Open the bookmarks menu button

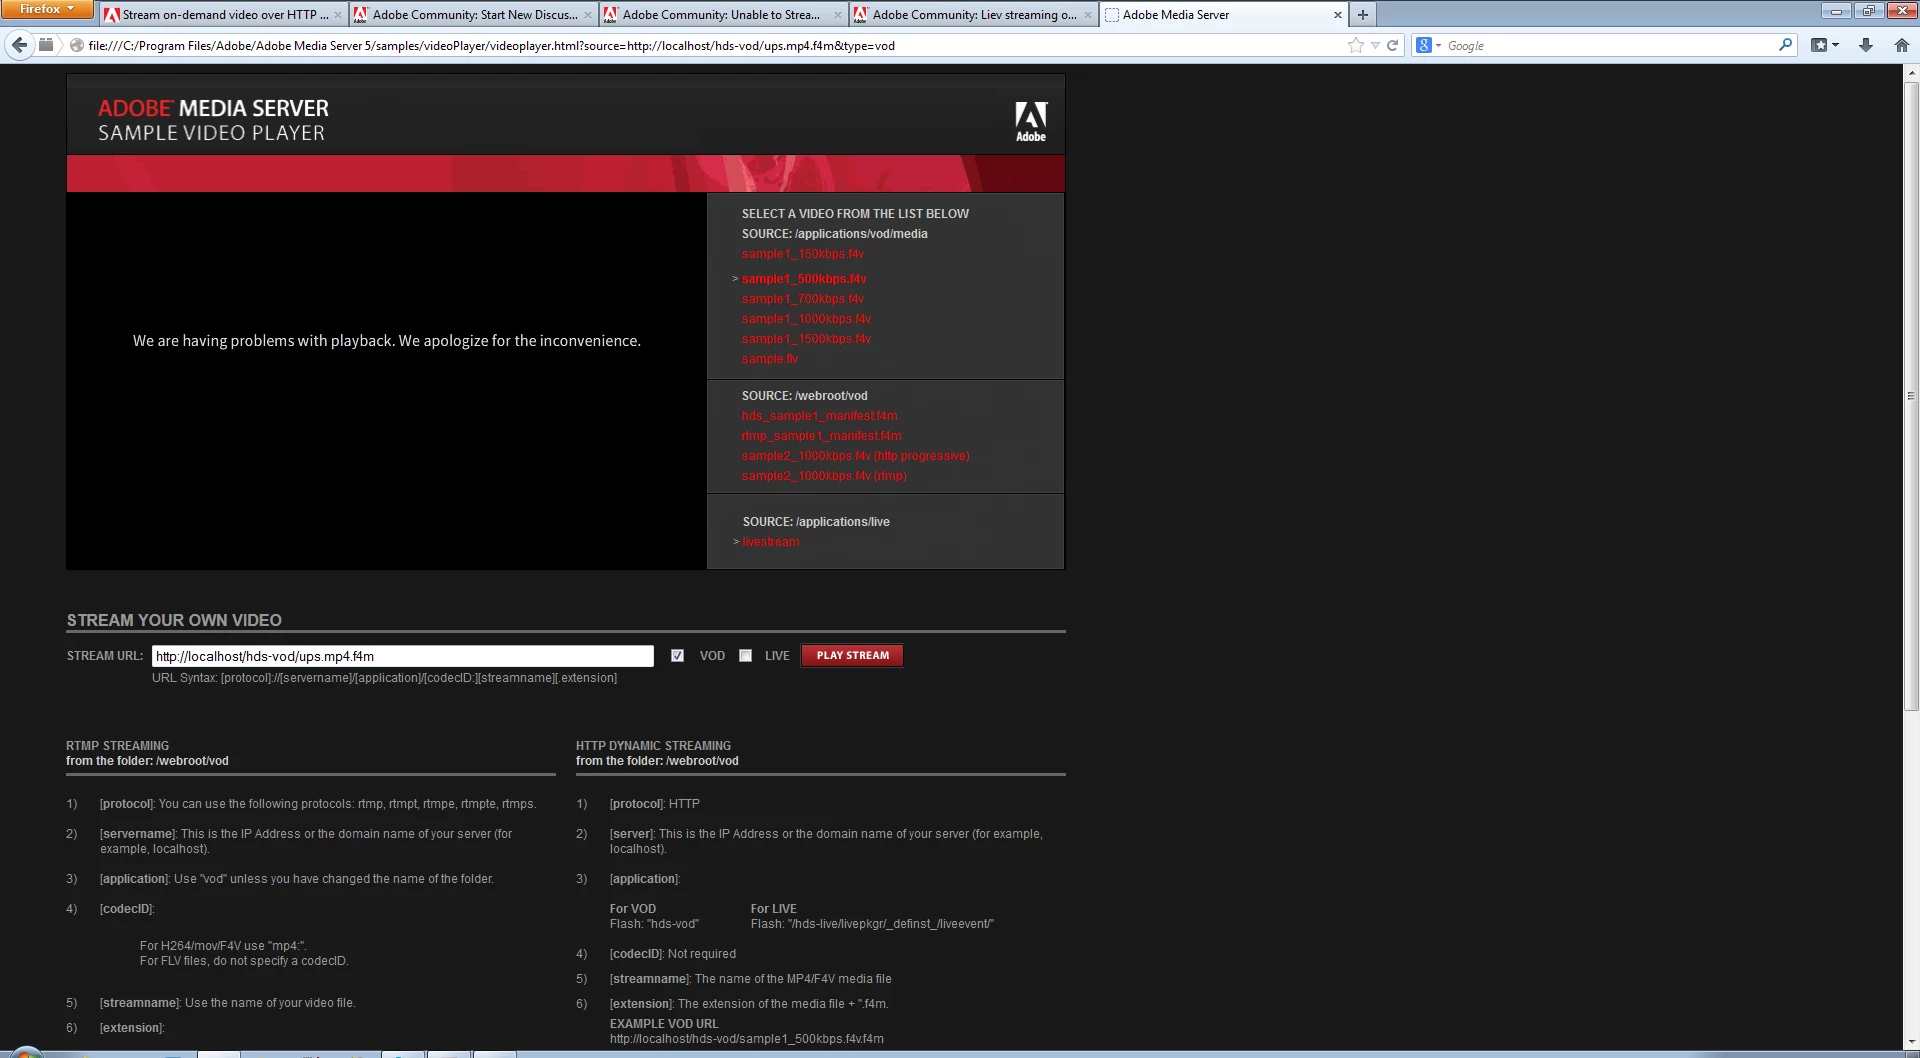click(1825, 45)
